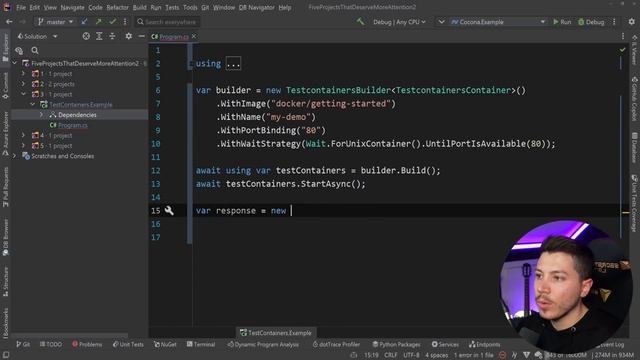The height and width of the screenshot is (360, 640).
Task: Click the Git push arrow icon
Action: [x=98, y=22]
